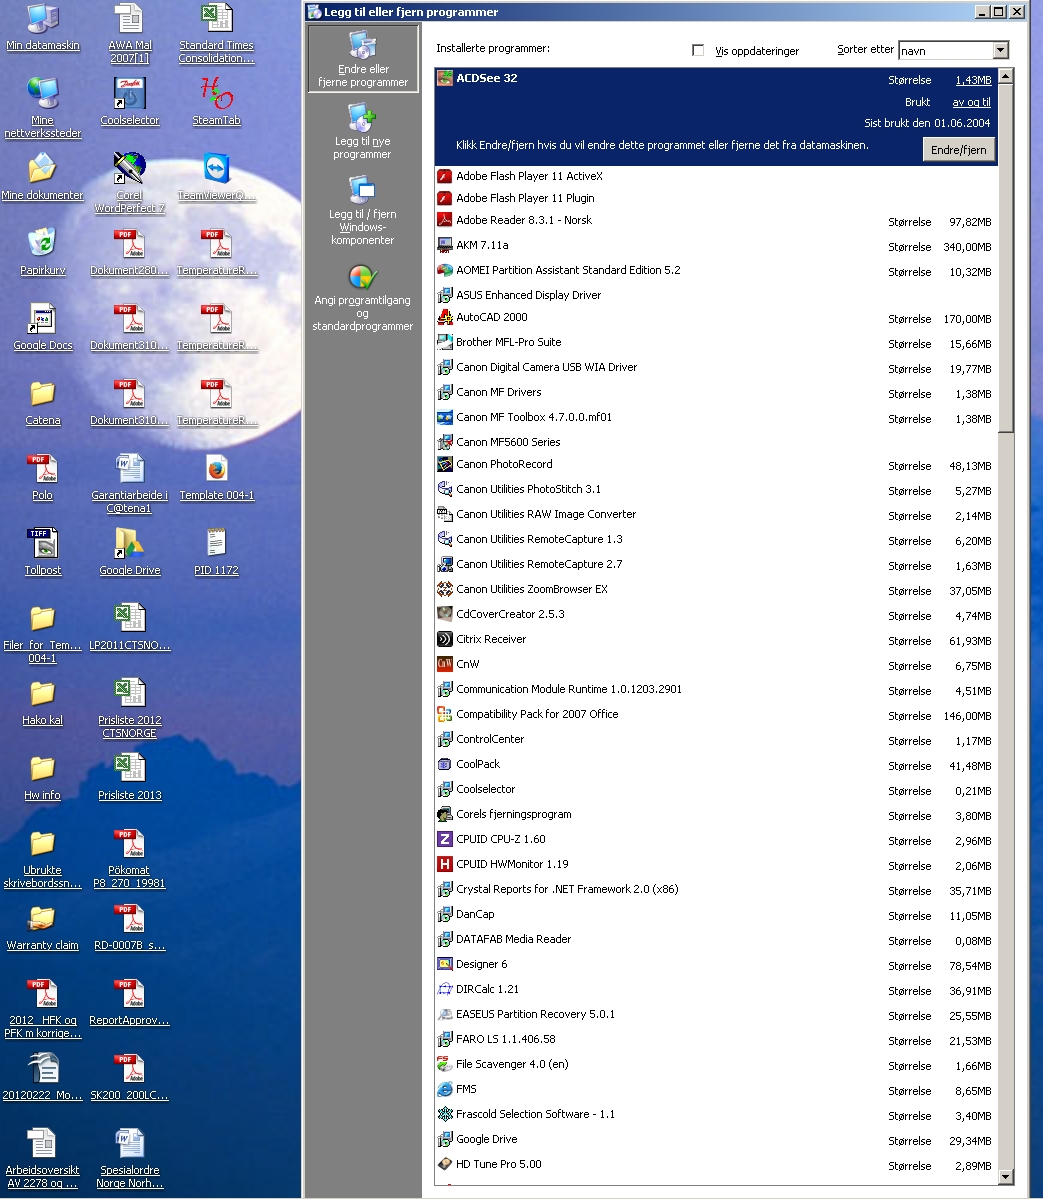Open Legg til nye programmer section
Viewport: 1043px width, 1199px height.
[362, 132]
